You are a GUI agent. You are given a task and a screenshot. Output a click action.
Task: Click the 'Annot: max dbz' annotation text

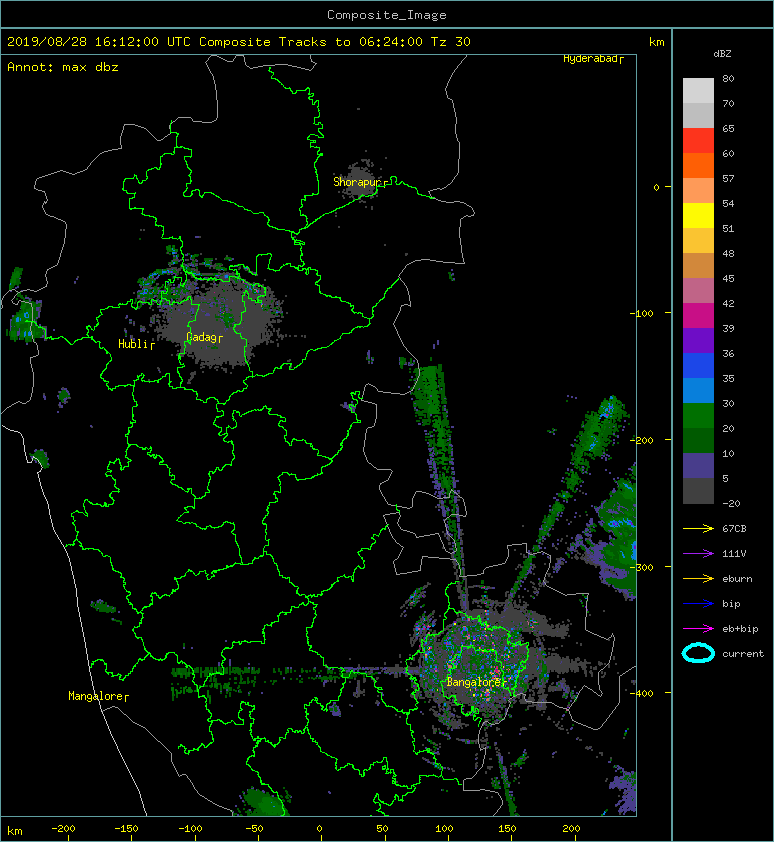(63, 67)
